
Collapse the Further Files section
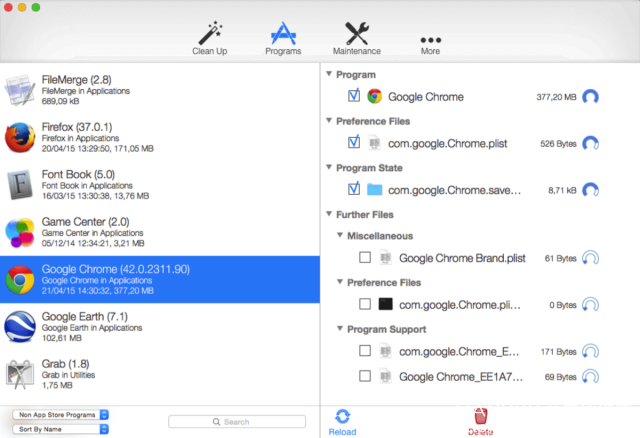click(329, 213)
